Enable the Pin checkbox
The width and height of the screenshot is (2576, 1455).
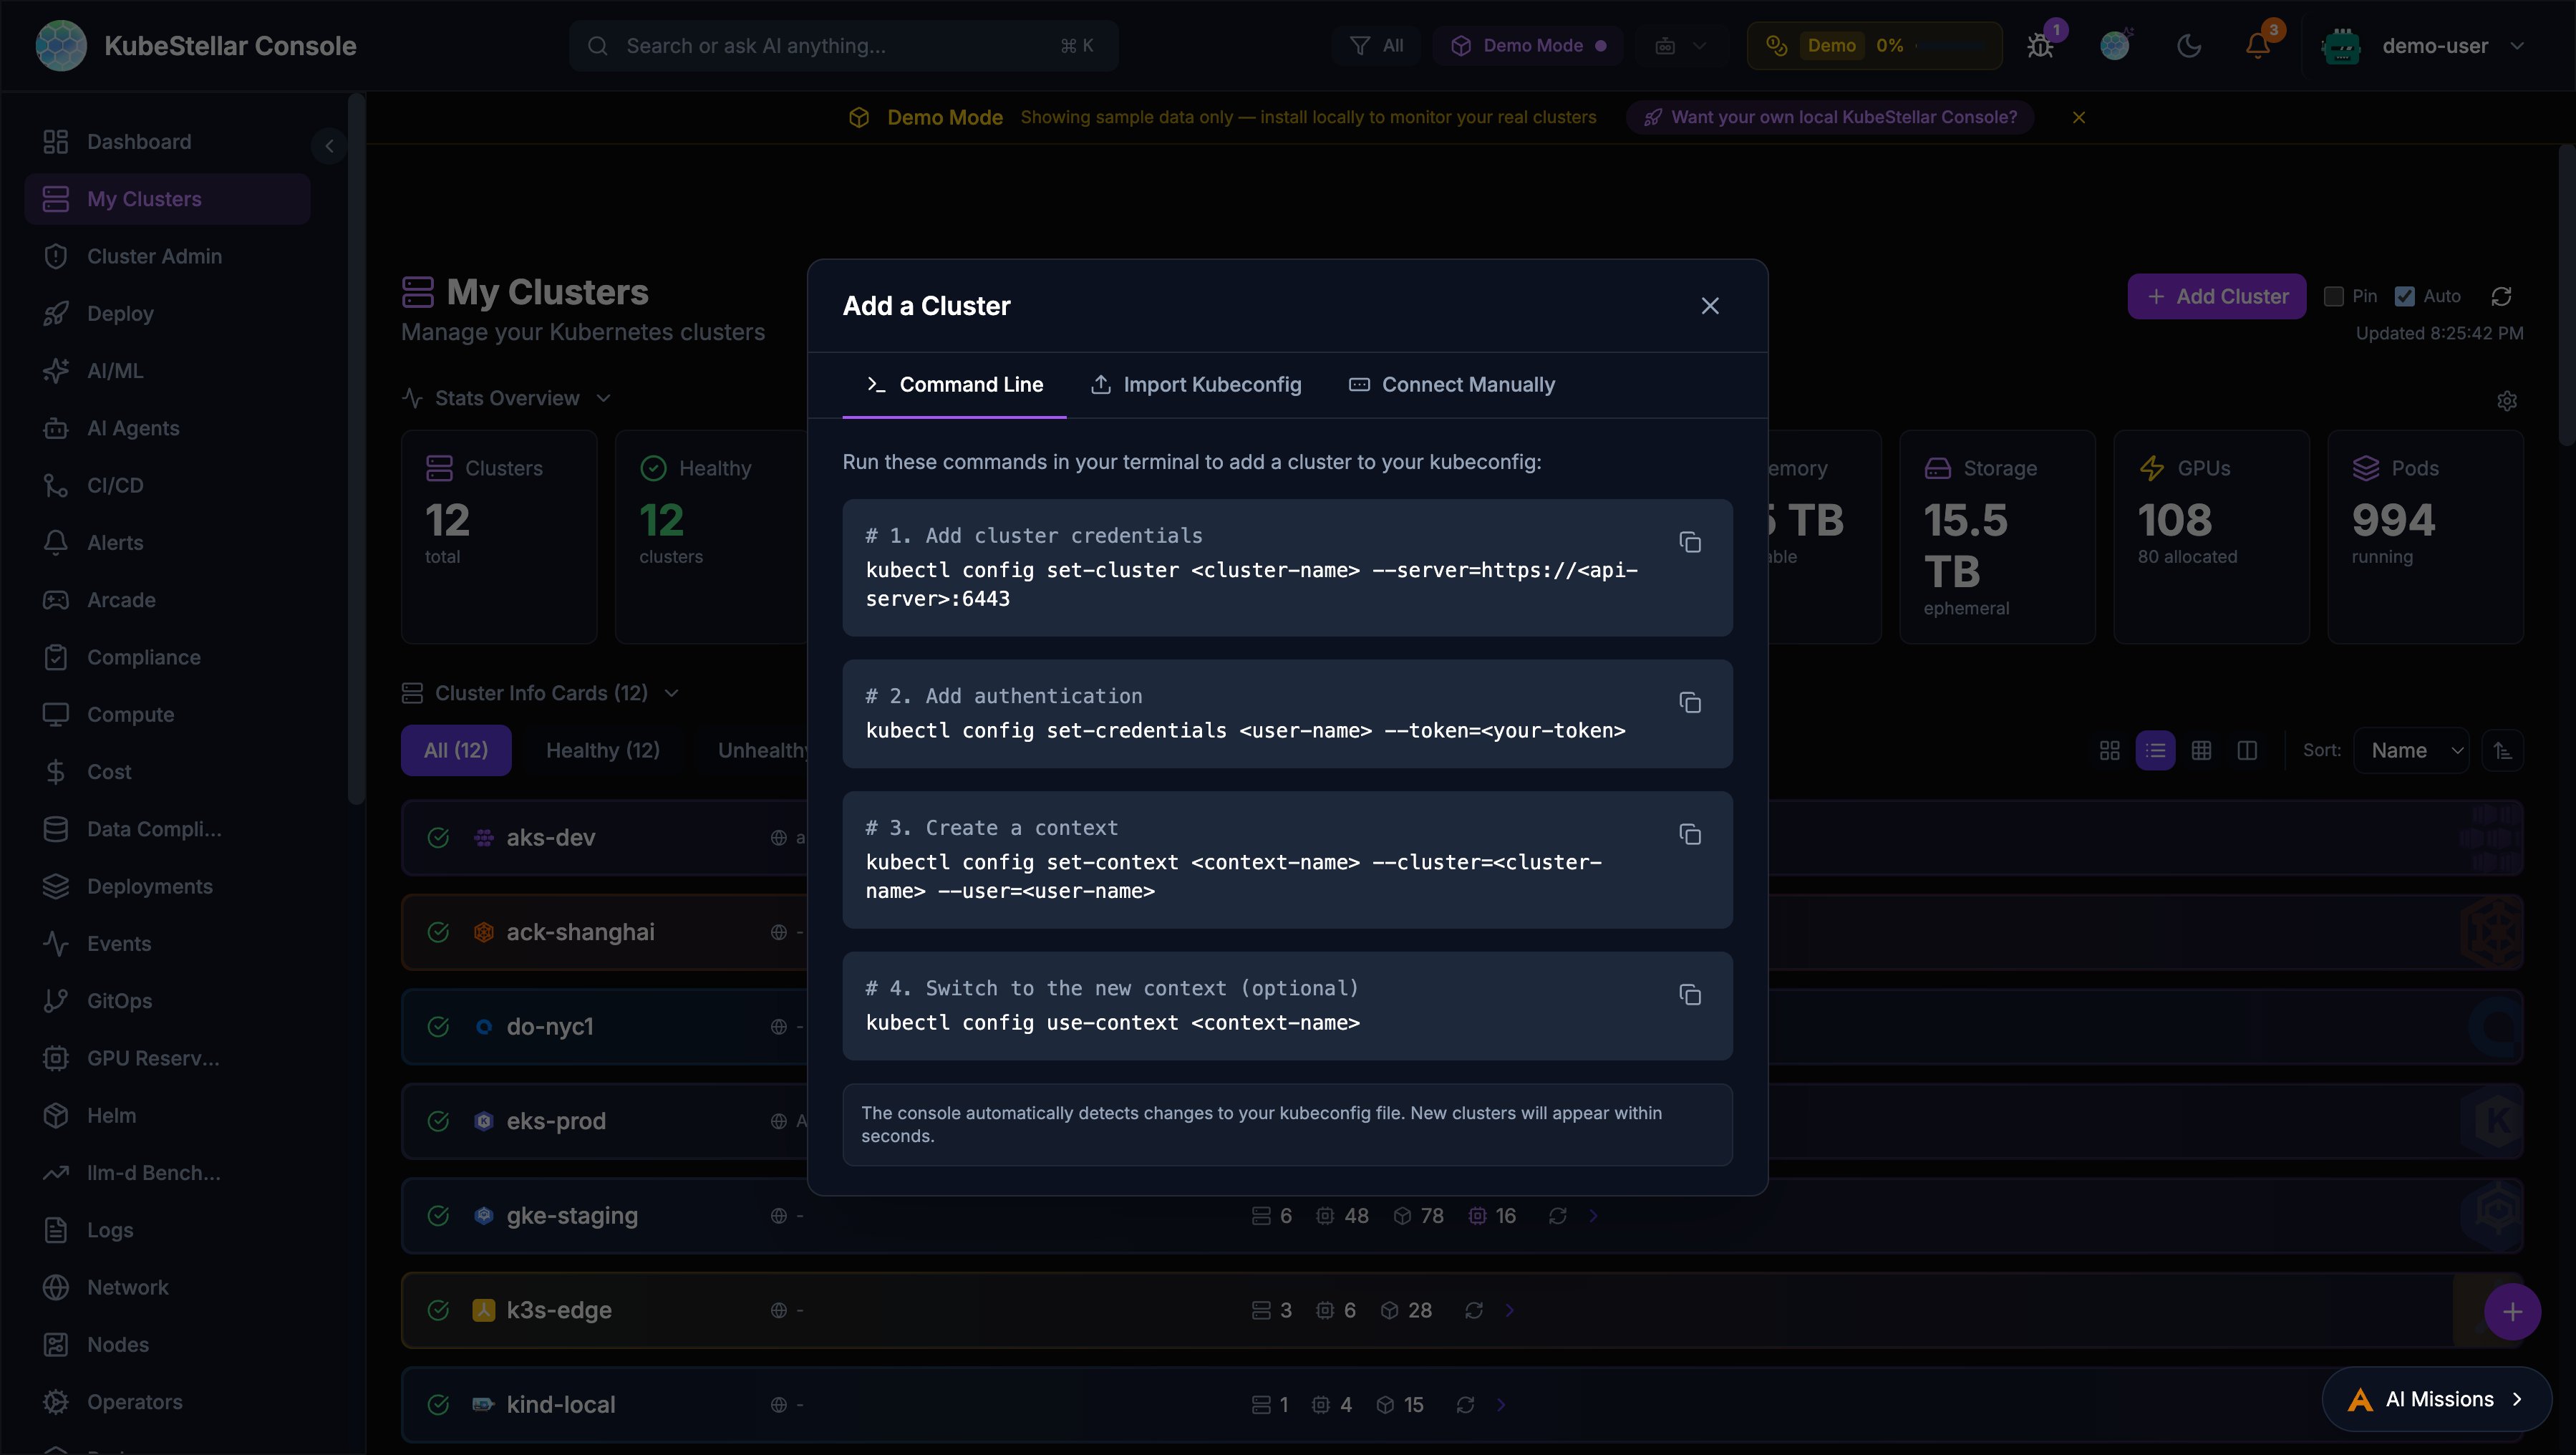[x=2334, y=296]
